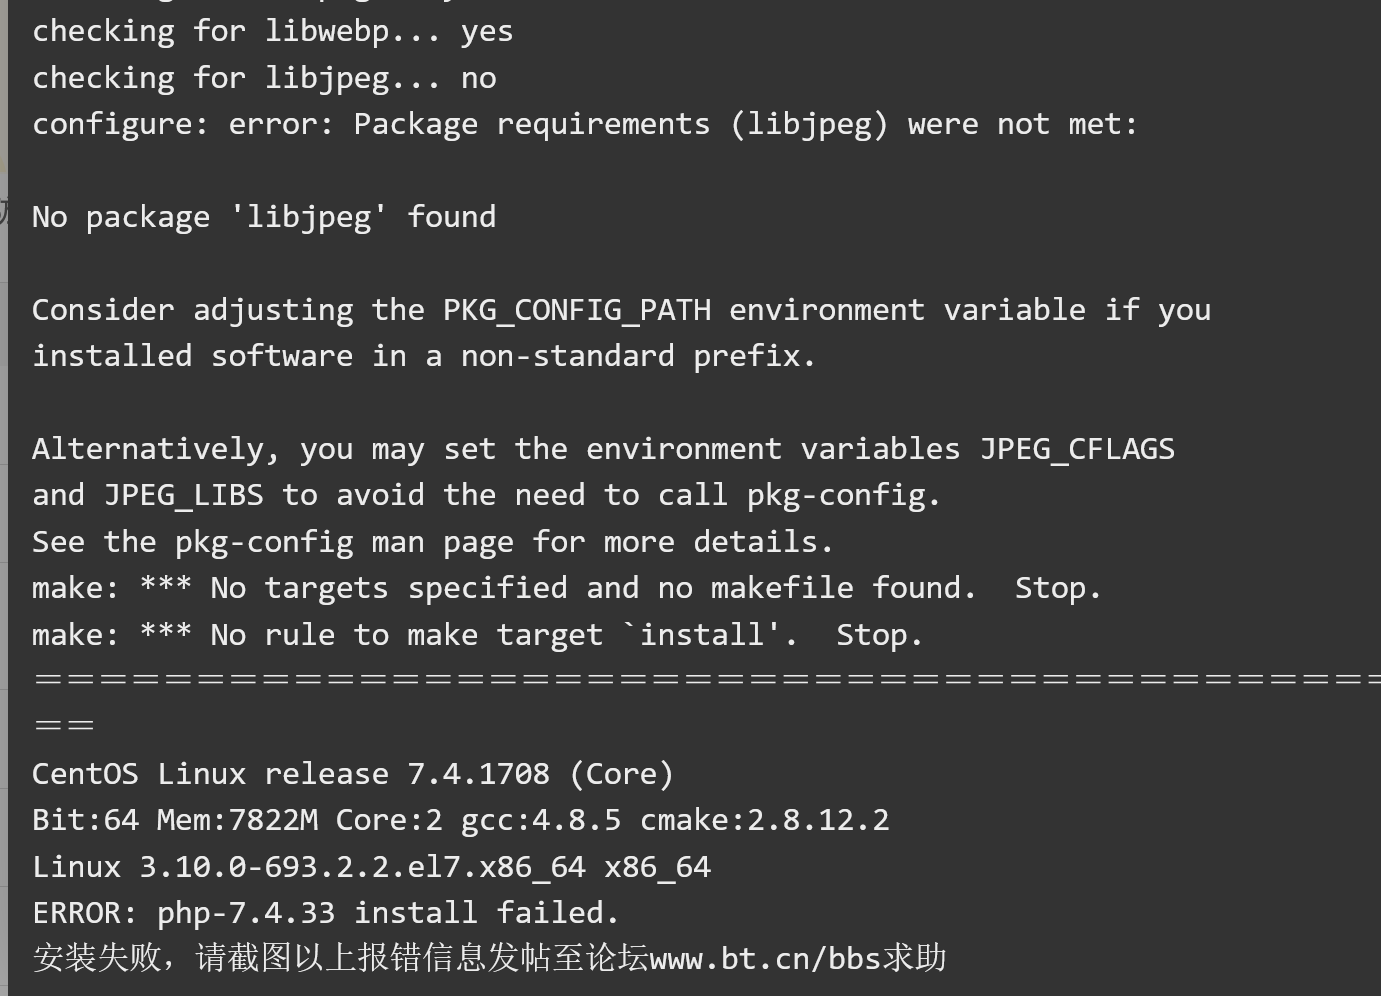Click the "No package 'libjpeg' found" text

click(x=264, y=217)
